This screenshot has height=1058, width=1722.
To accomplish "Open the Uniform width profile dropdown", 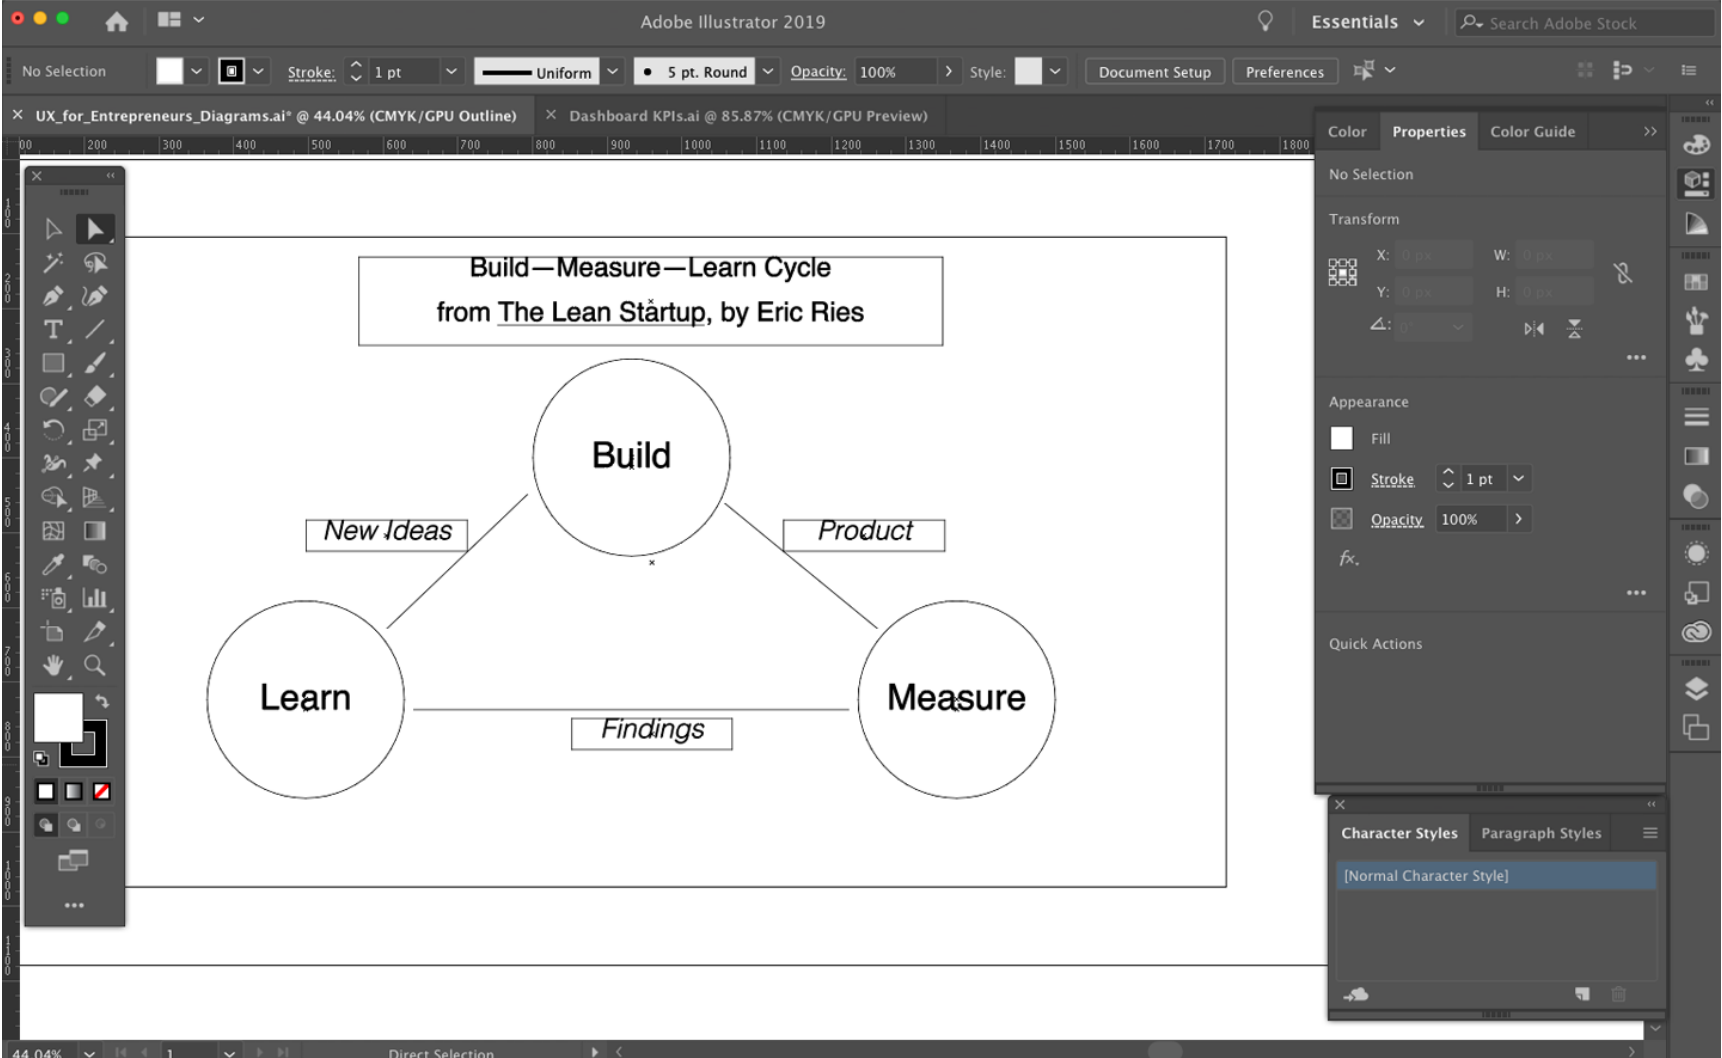I will click(x=613, y=71).
